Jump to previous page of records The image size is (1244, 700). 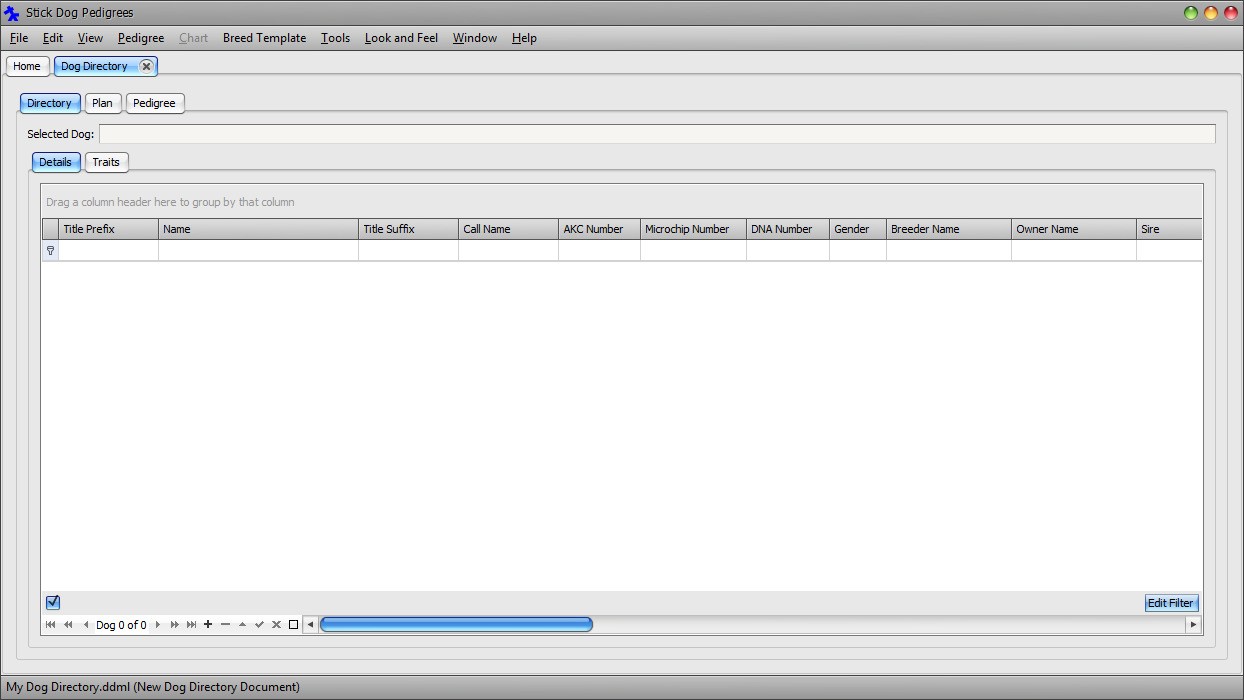(x=68, y=625)
